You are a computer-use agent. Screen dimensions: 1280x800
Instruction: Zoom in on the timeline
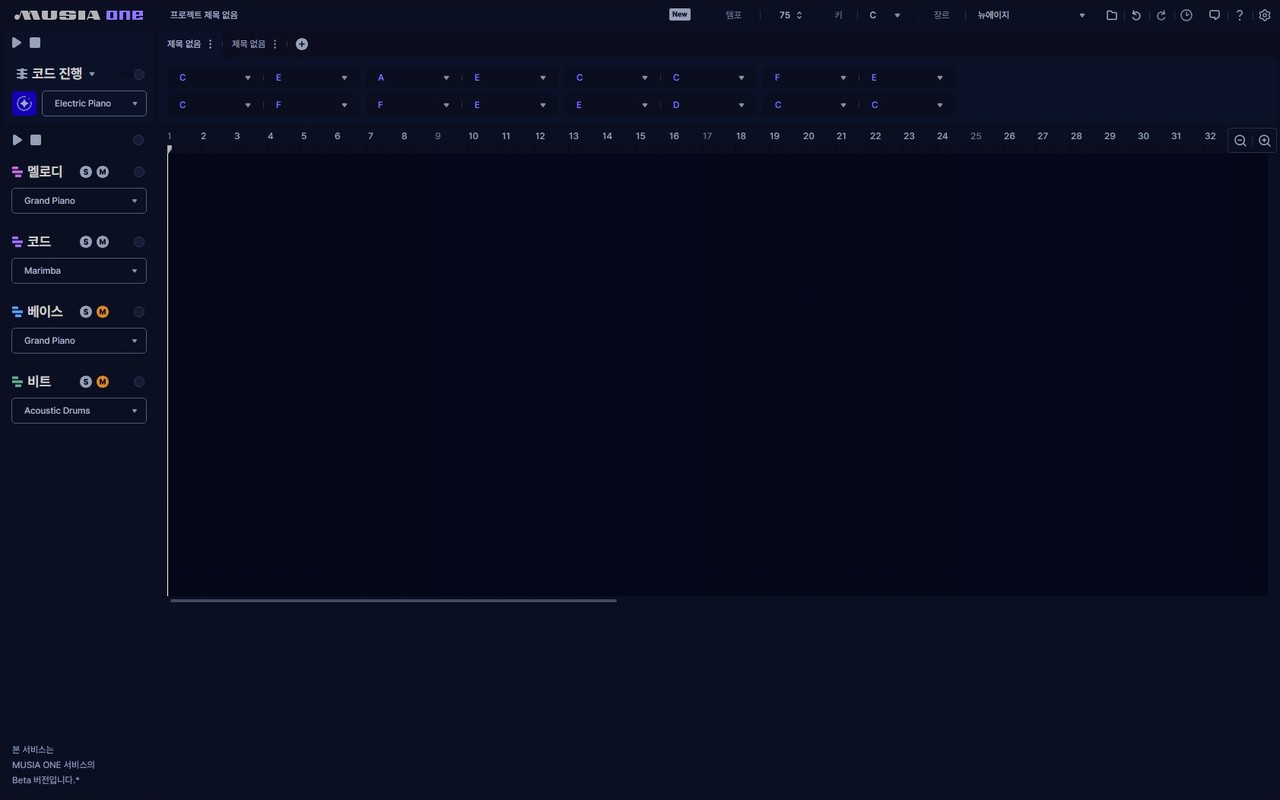tap(1264, 141)
